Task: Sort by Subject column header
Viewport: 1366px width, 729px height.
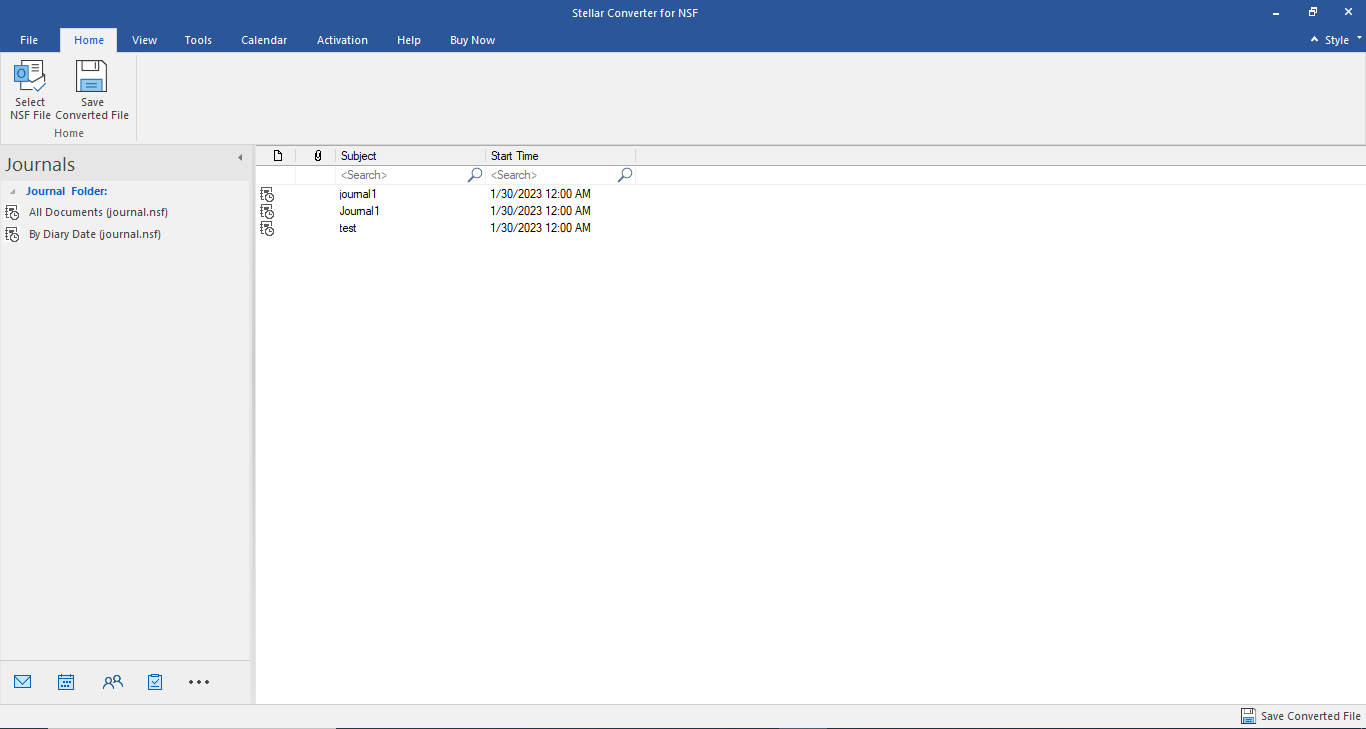Action: (411, 156)
